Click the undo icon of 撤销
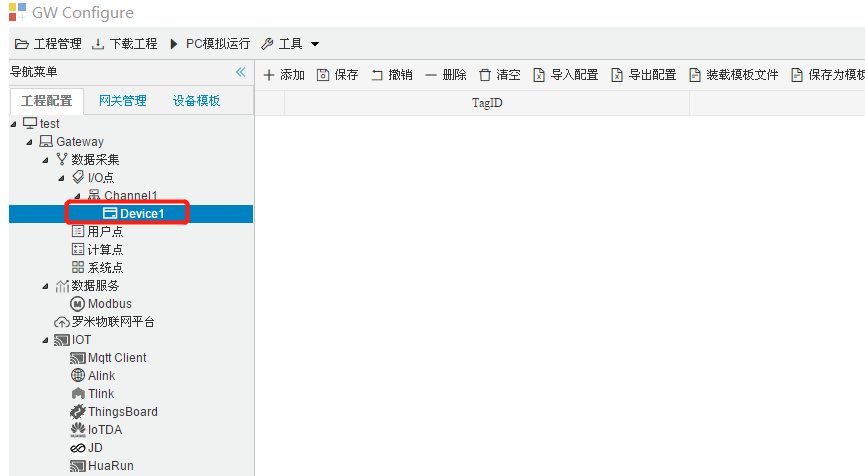Screen dimensions: 865x476 click(377, 75)
